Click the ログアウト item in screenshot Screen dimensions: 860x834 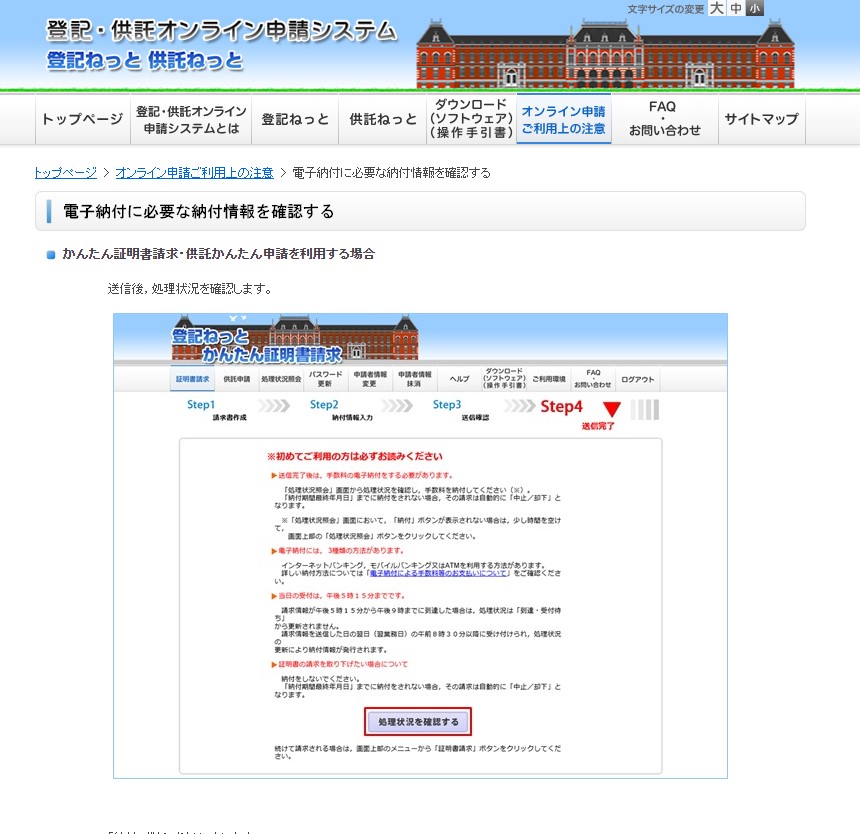[x=638, y=379]
